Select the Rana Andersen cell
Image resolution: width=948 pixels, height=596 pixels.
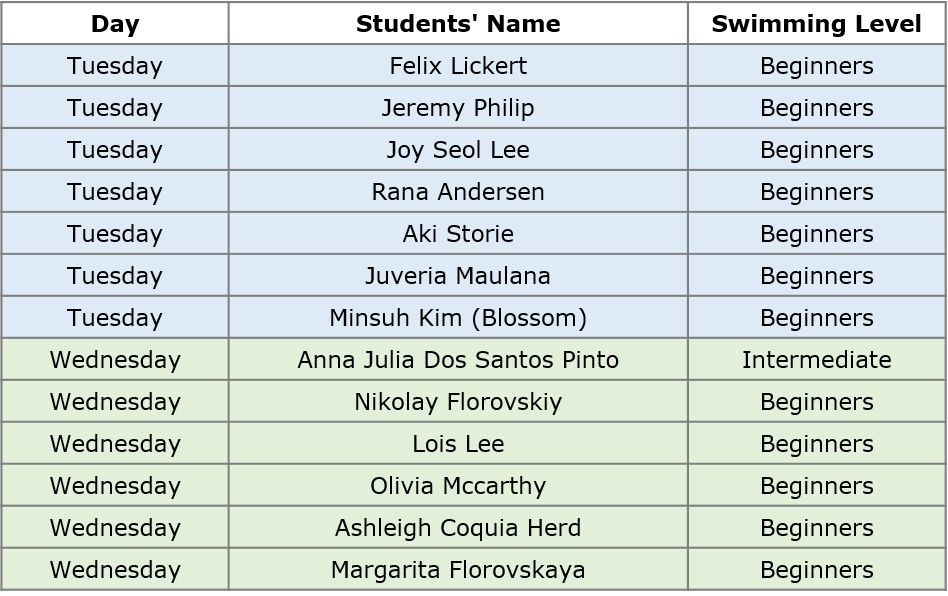pyautogui.click(x=458, y=192)
